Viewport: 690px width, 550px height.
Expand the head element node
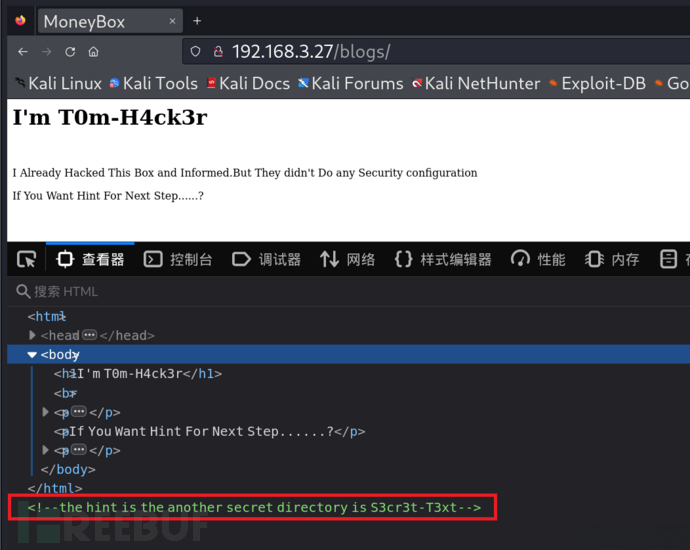click(32, 335)
